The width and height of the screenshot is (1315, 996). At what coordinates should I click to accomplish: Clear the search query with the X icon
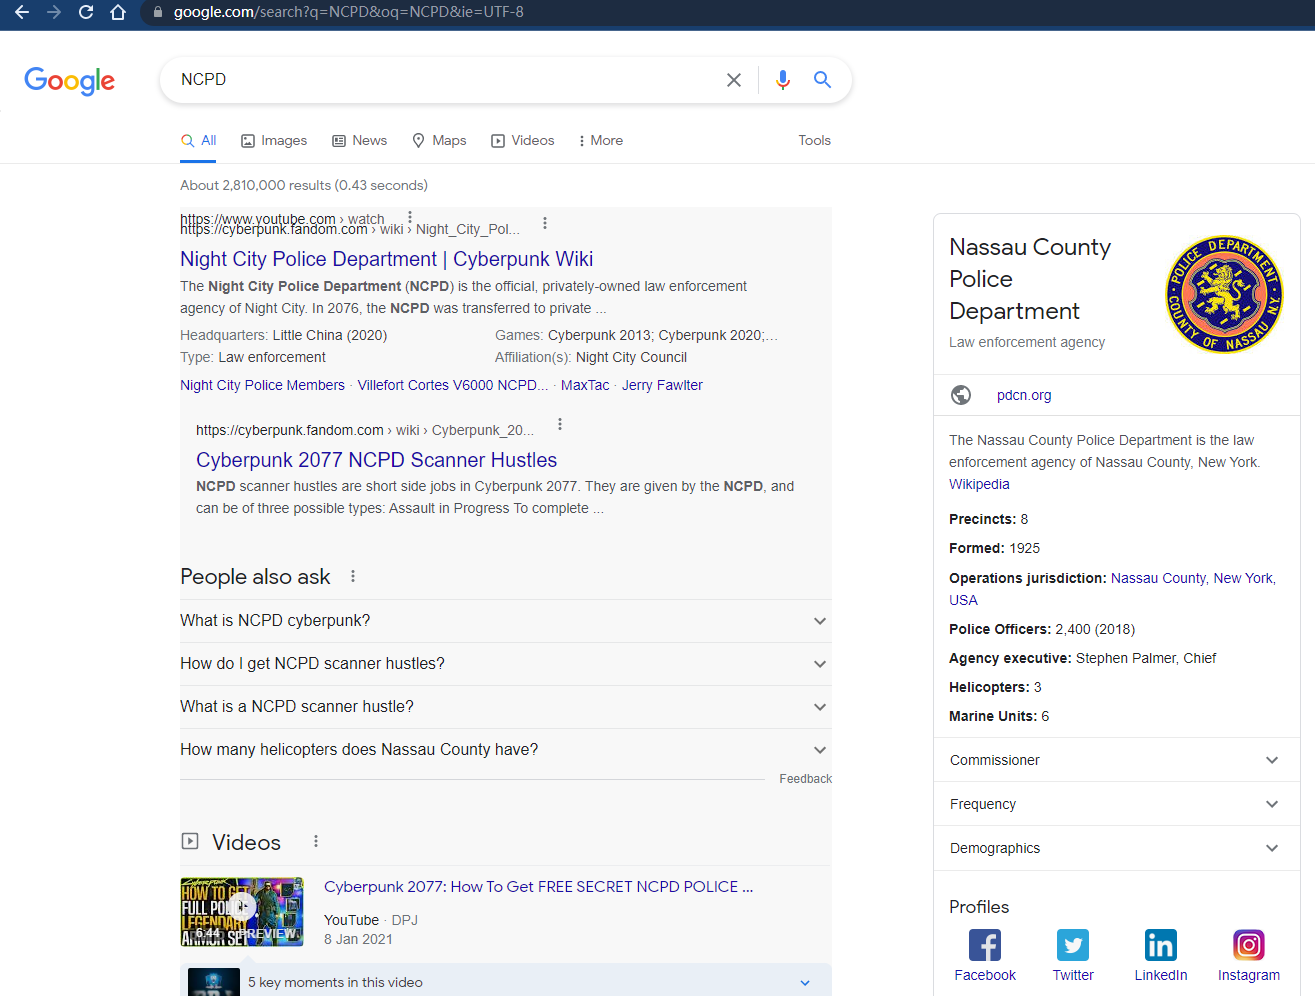pos(733,80)
